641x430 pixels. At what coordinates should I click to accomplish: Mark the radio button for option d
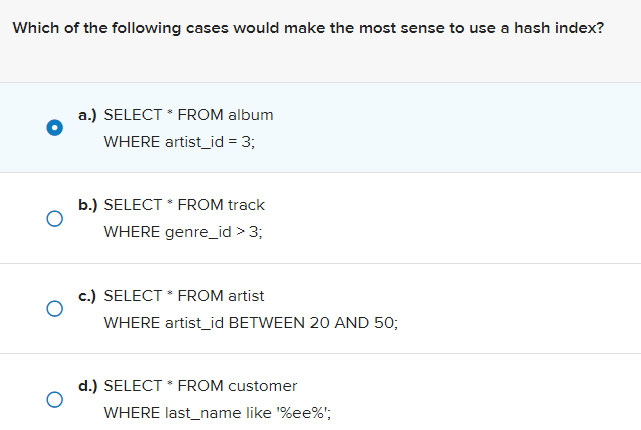coord(54,399)
